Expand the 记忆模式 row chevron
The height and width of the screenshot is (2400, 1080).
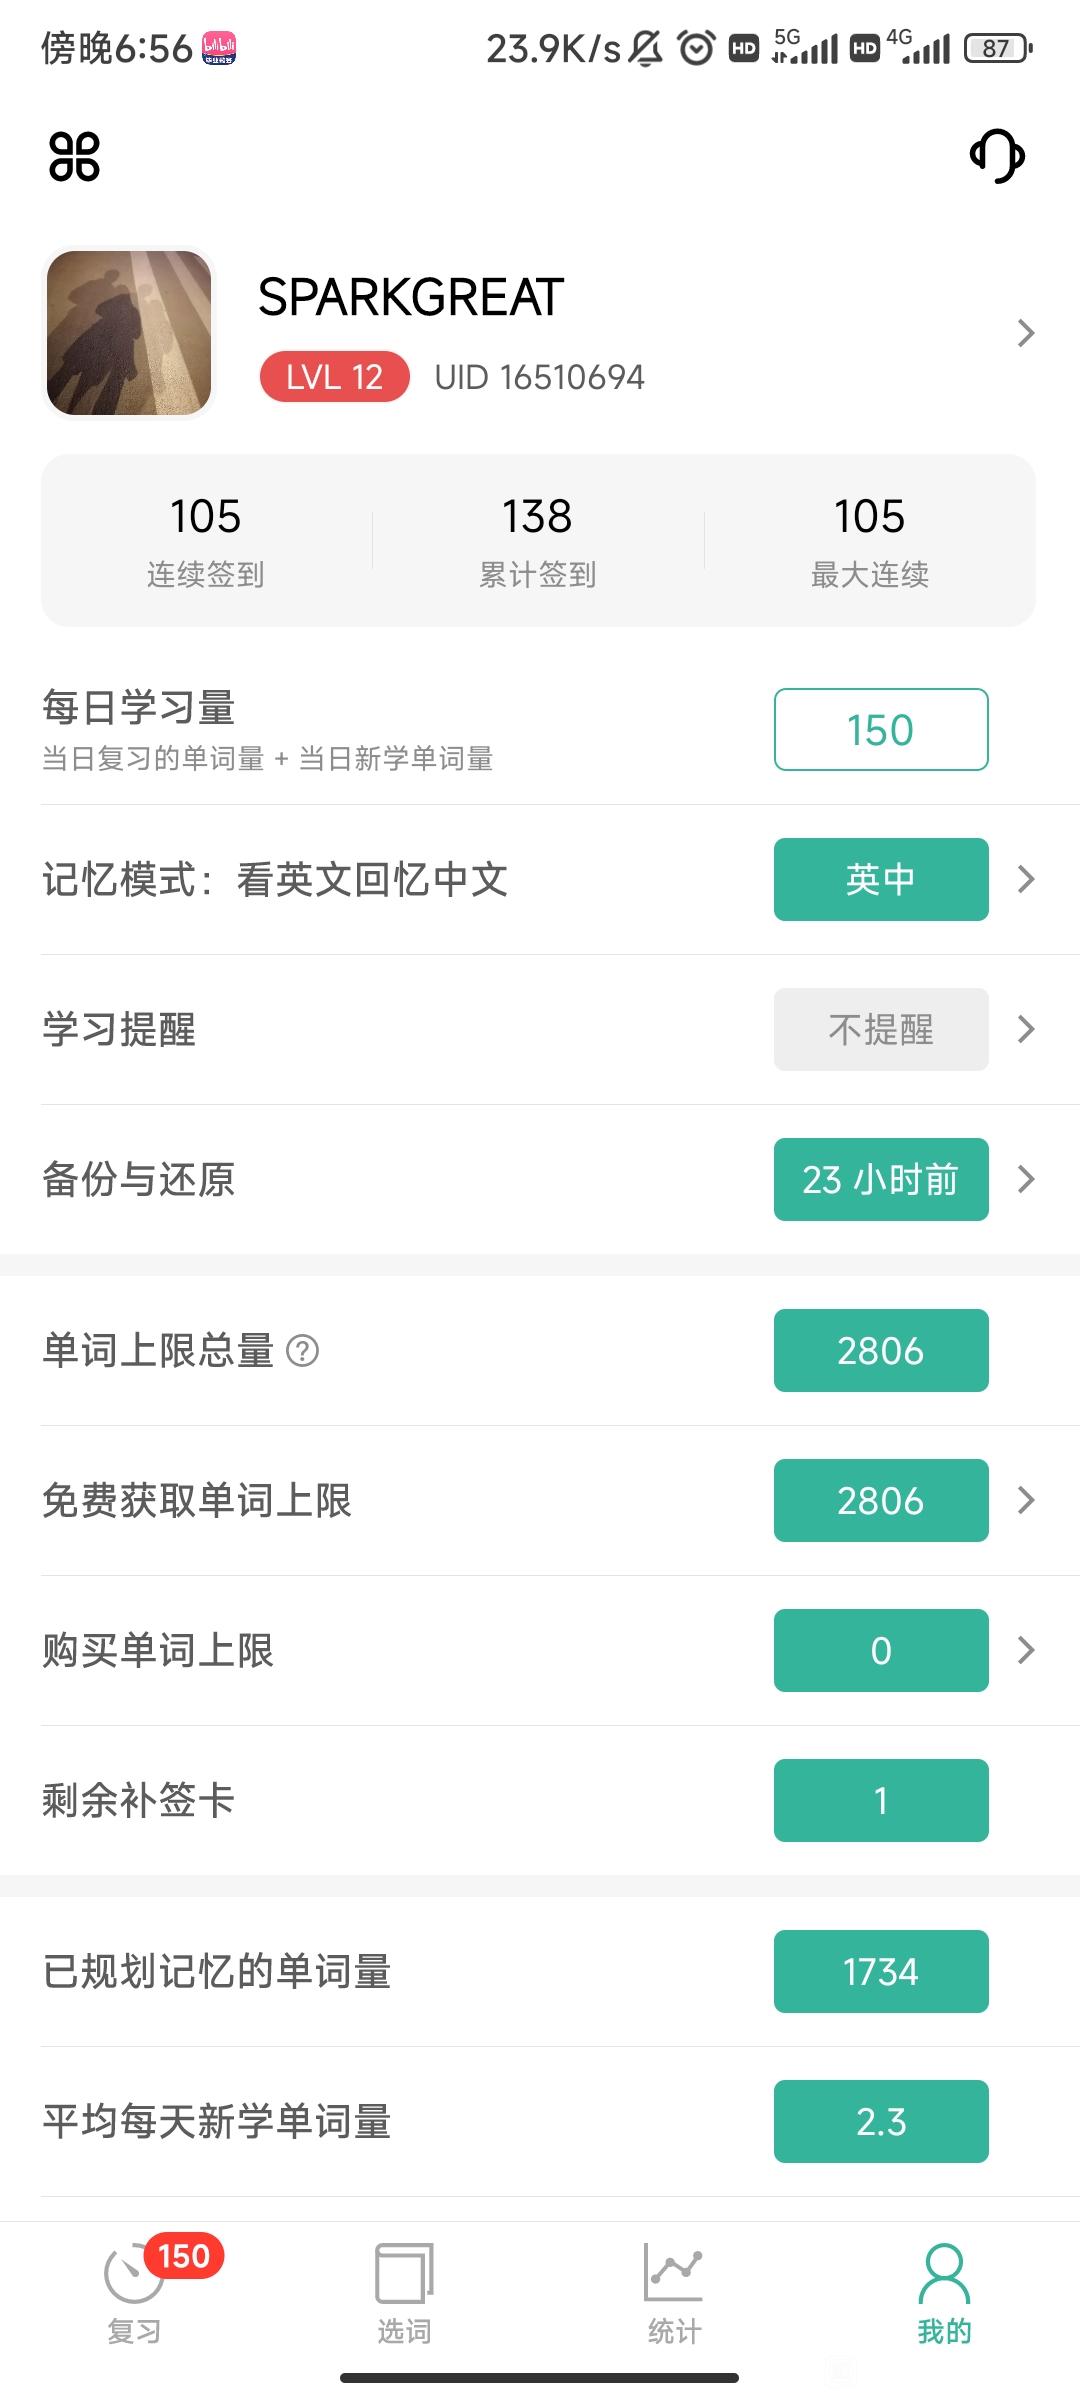pyautogui.click(x=1025, y=880)
